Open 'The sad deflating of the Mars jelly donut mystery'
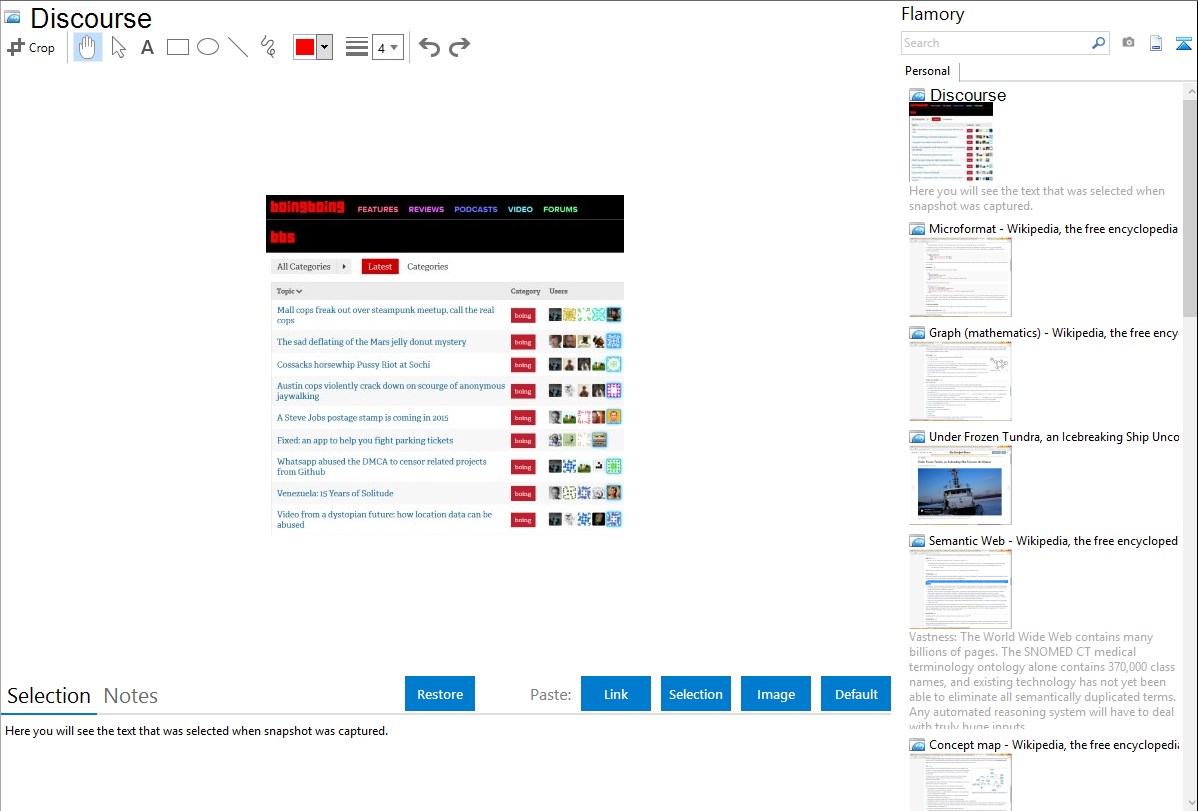 click(x=371, y=342)
